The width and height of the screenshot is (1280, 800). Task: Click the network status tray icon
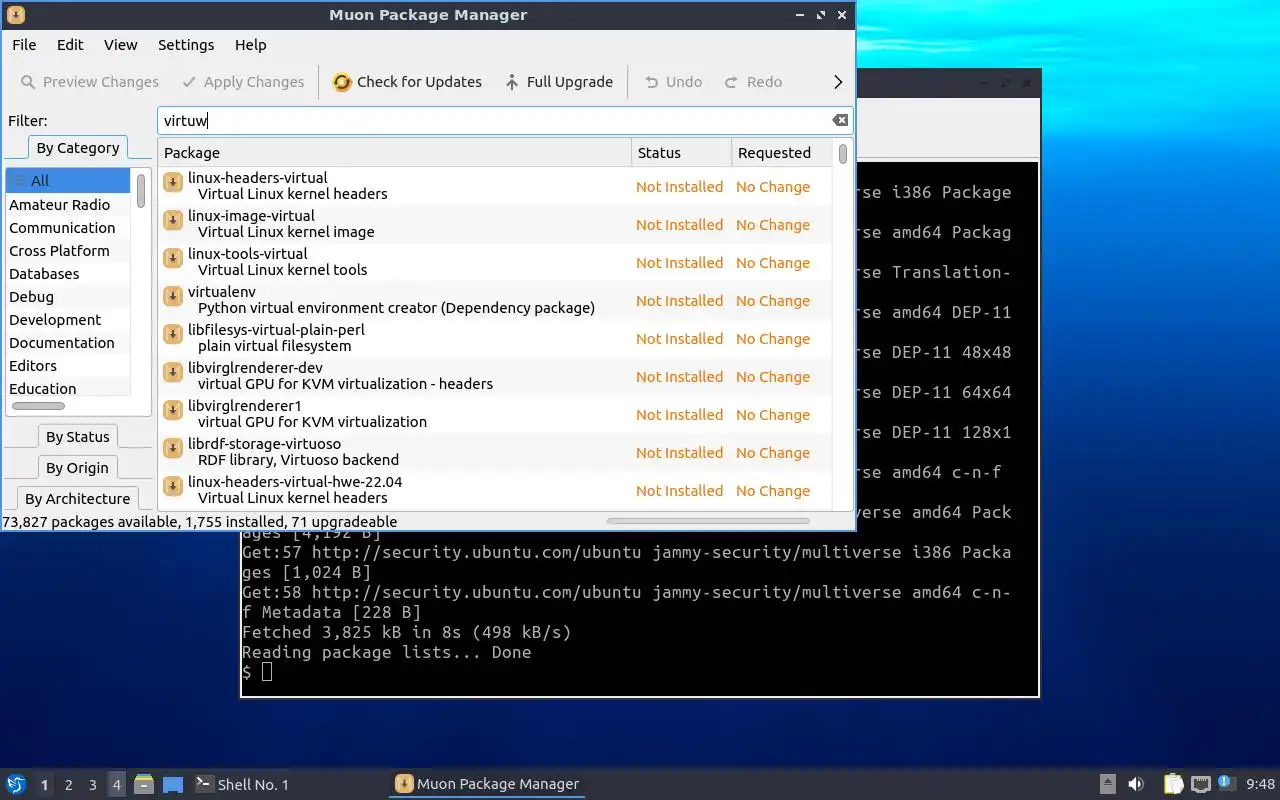(x=1201, y=784)
